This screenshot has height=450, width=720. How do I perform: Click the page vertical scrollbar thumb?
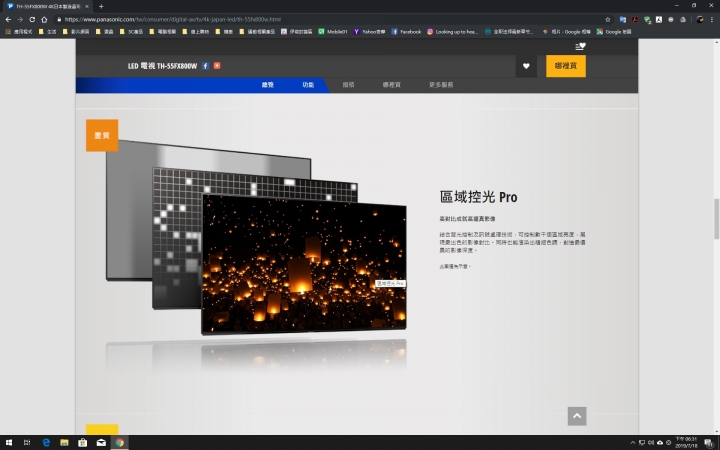point(716,219)
